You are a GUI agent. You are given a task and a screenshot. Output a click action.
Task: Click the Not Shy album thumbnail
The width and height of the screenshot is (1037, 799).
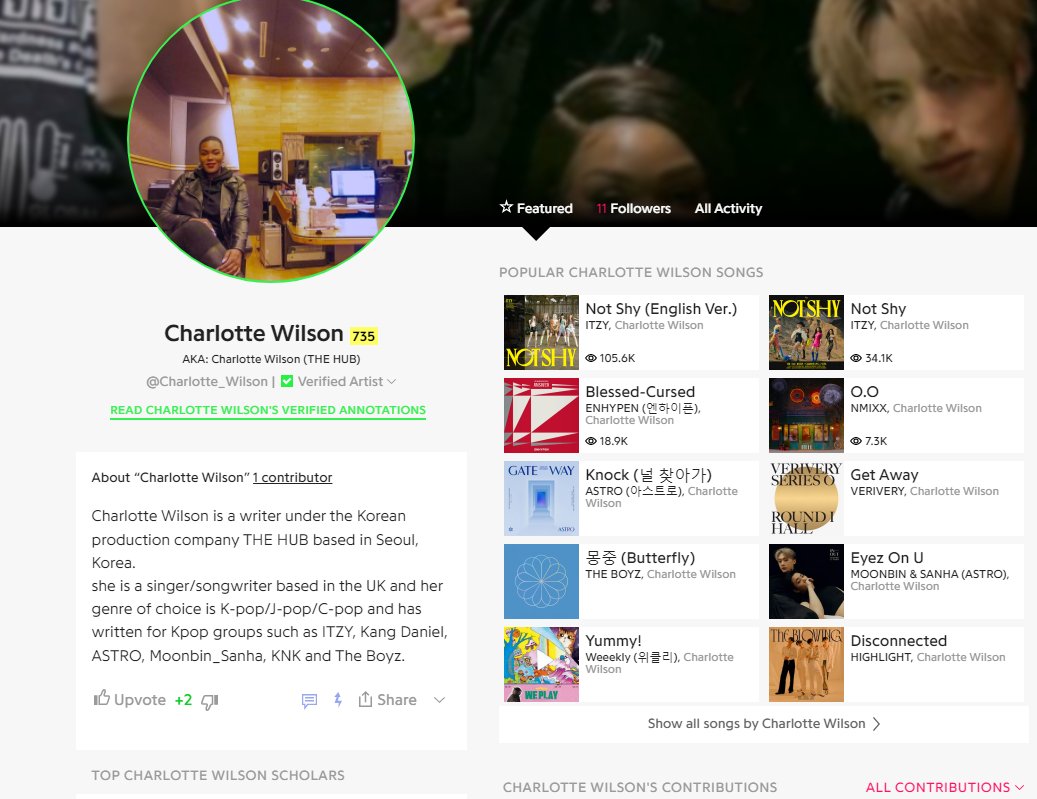806,332
